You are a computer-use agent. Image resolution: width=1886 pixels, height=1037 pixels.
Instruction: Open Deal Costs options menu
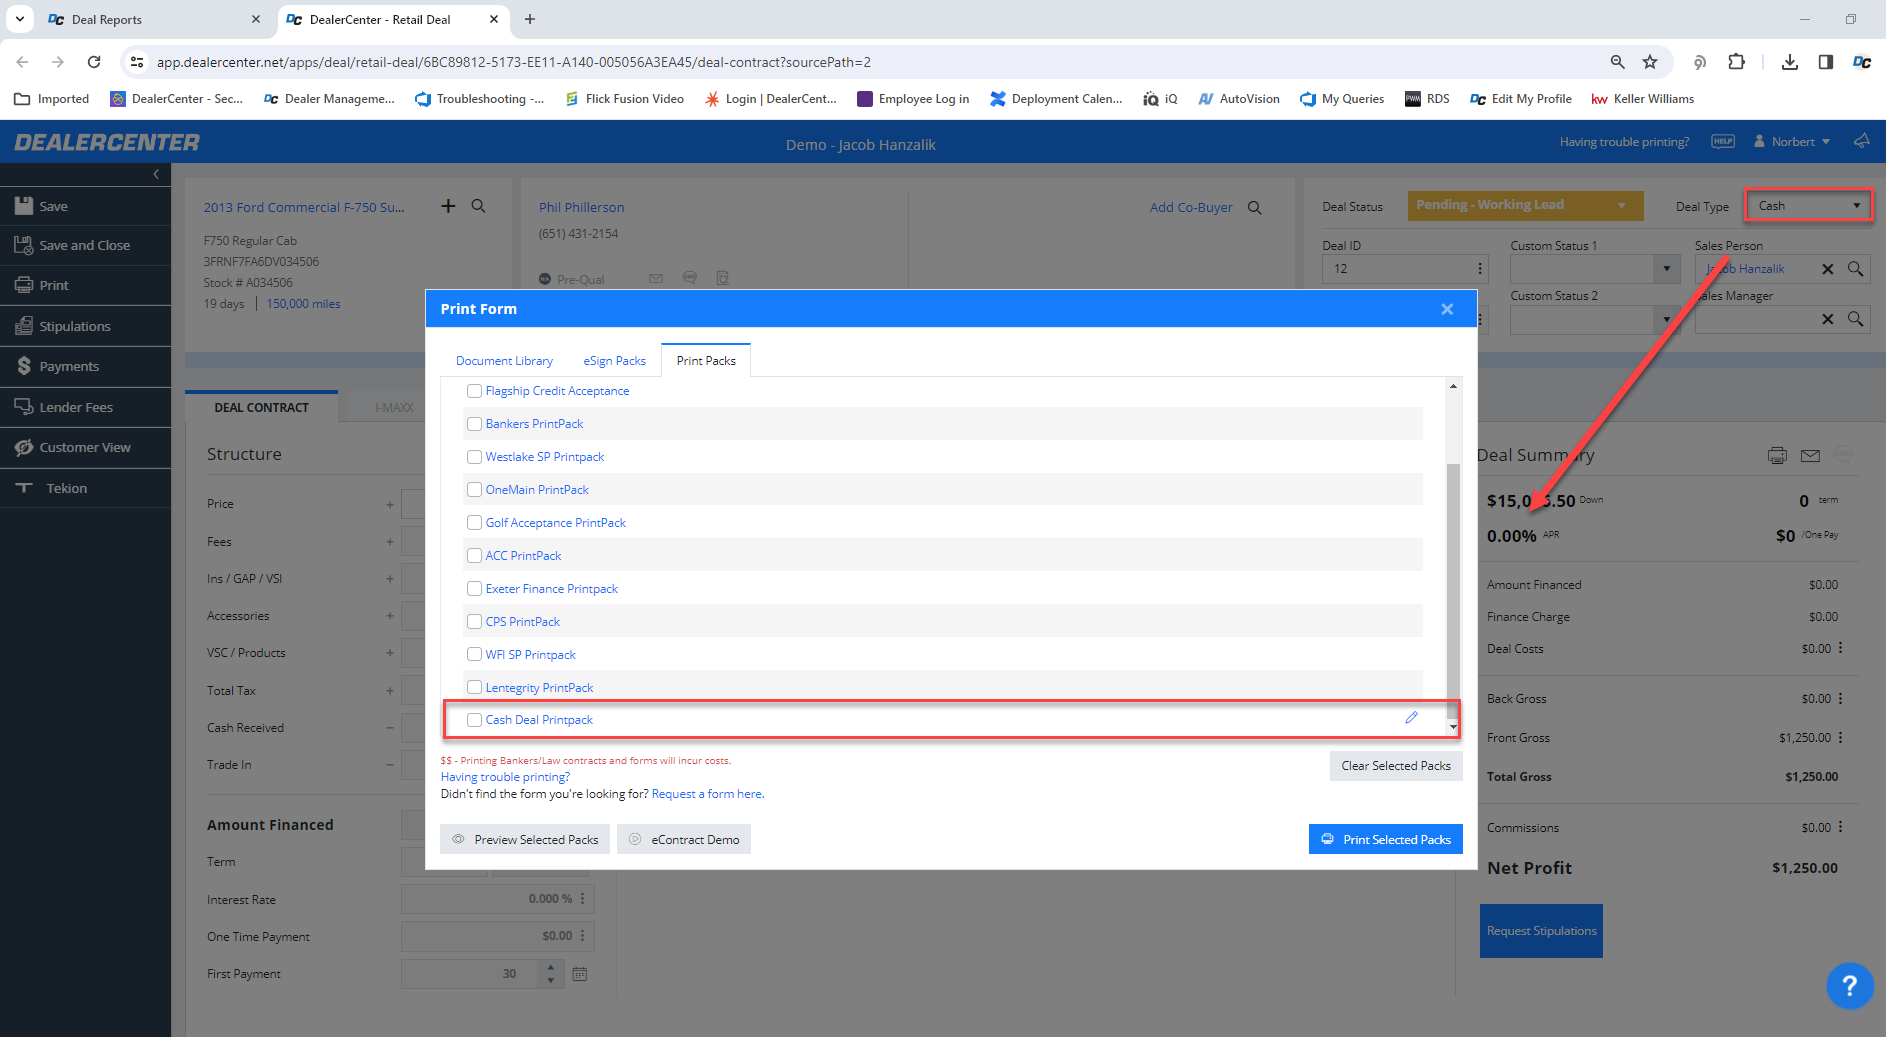coord(1840,648)
